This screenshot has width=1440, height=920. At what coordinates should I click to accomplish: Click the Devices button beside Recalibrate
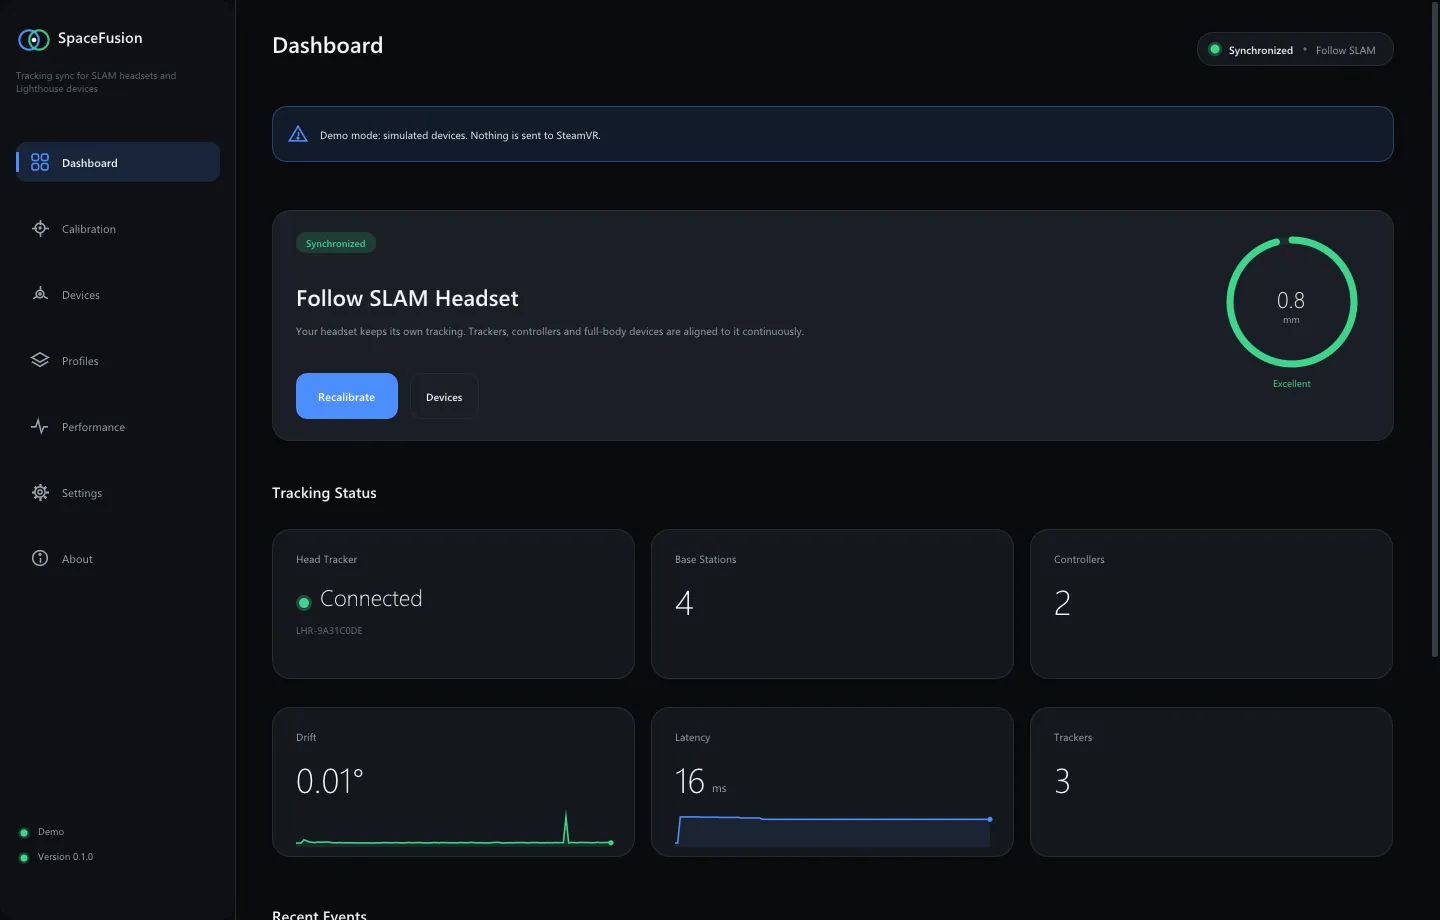(444, 396)
